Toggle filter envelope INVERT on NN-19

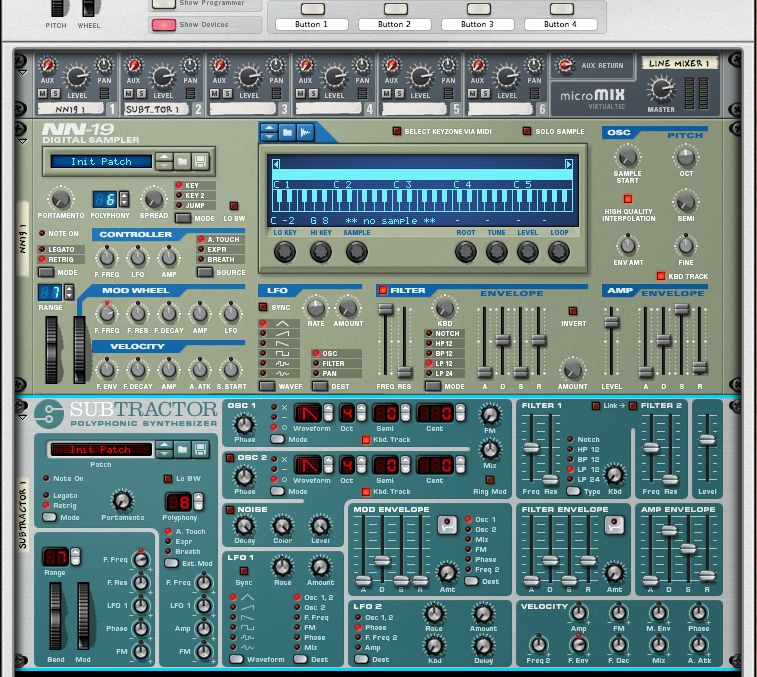(x=573, y=310)
